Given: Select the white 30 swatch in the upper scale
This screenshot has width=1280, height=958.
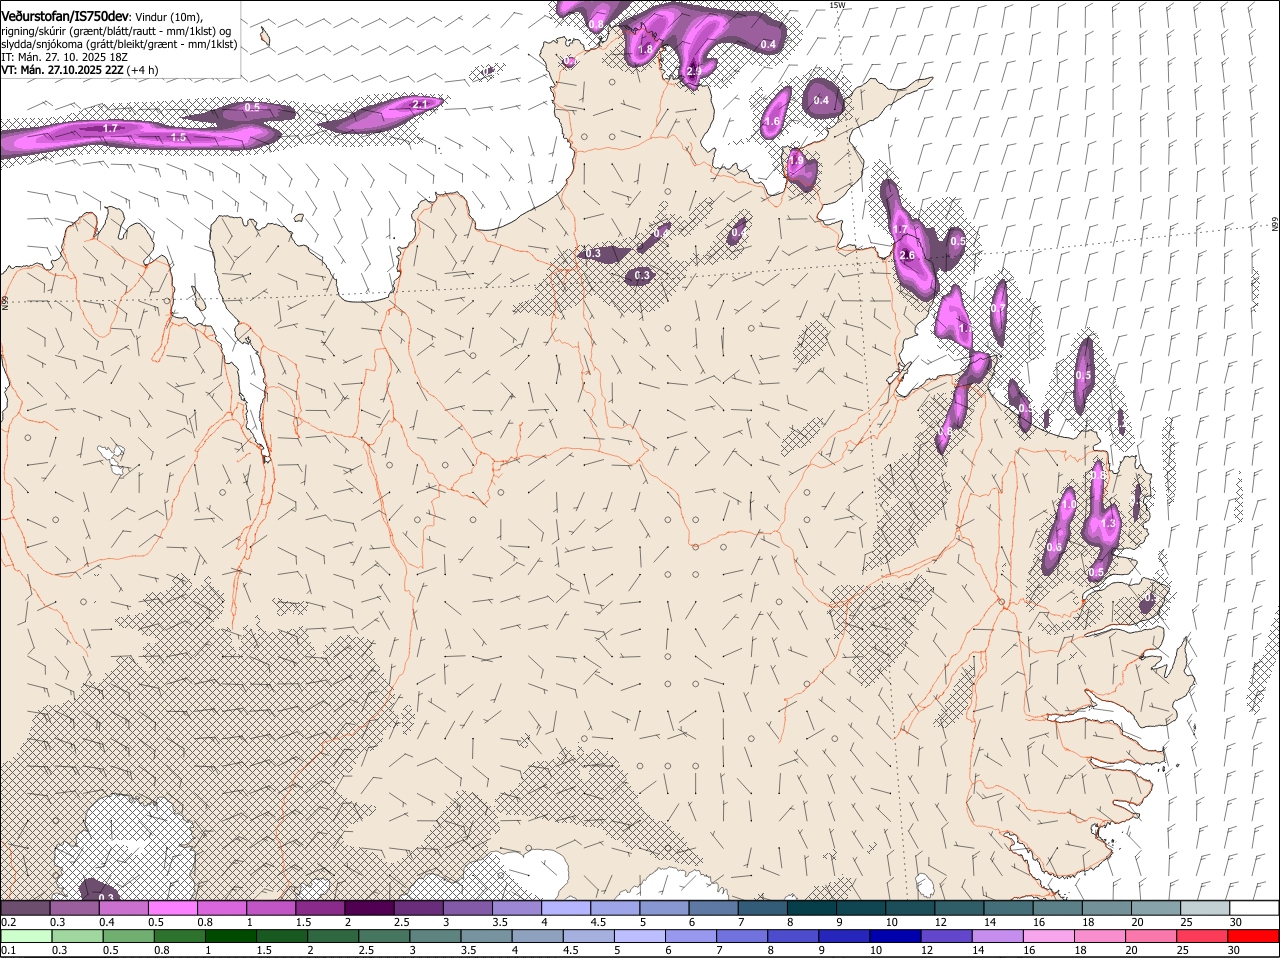Looking at the screenshot, I should pyautogui.click(x=1254, y=908).
